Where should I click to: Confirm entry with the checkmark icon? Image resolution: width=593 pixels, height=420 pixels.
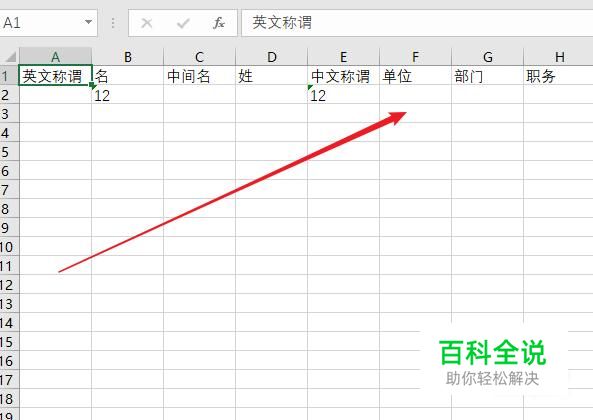pyautogui.click(x=183, y=23)
